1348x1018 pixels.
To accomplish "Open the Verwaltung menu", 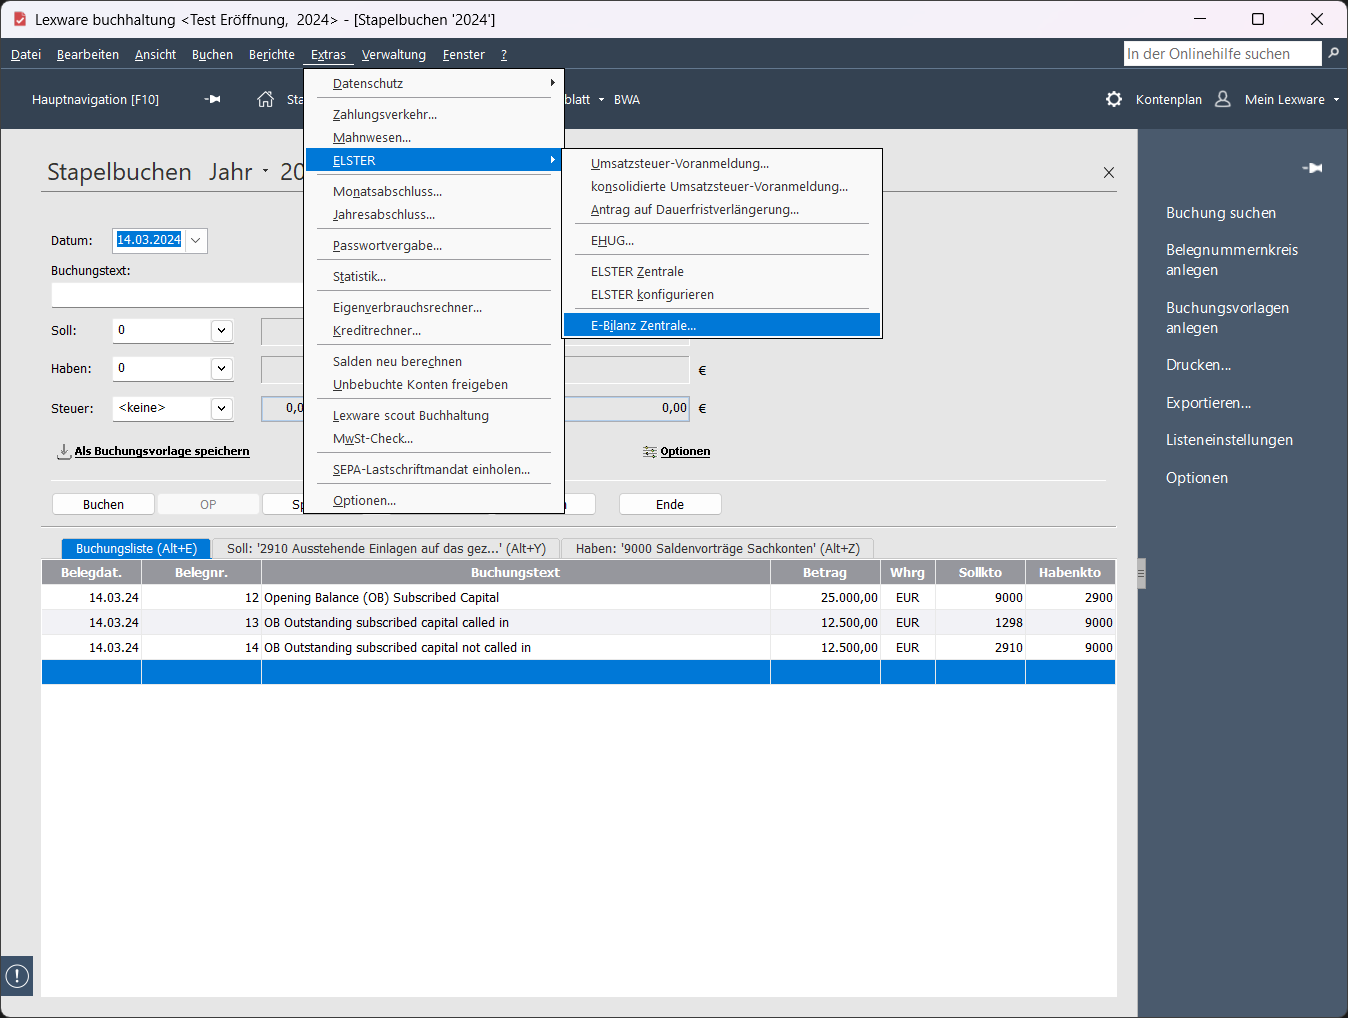I will click(x=394, y=54).
